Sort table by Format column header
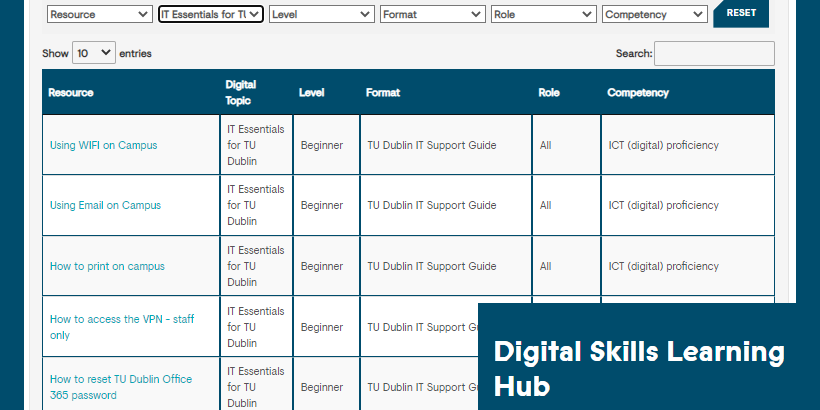Screen dimensions: 820x410 click(446, 93)
